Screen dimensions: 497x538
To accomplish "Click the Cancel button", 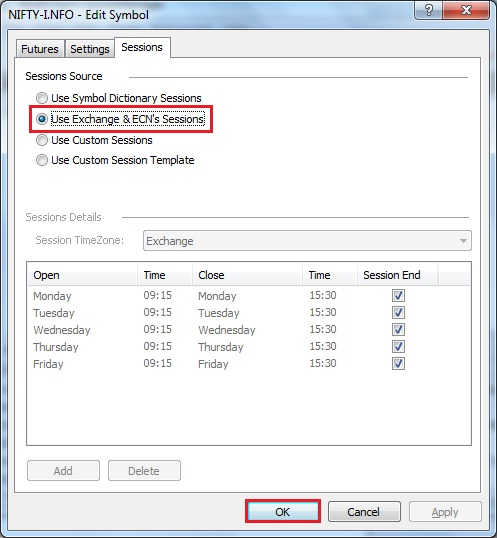I will point(364,512).
